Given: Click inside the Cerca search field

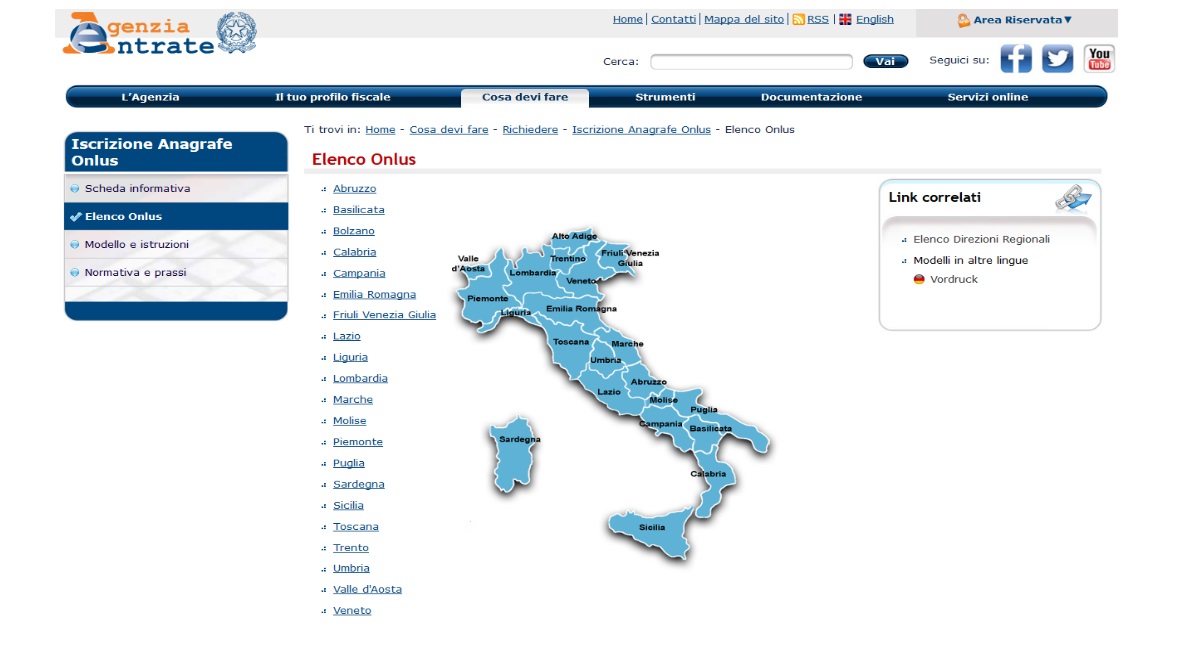Looking at the screenshot, I should click(x=750, y=62).
